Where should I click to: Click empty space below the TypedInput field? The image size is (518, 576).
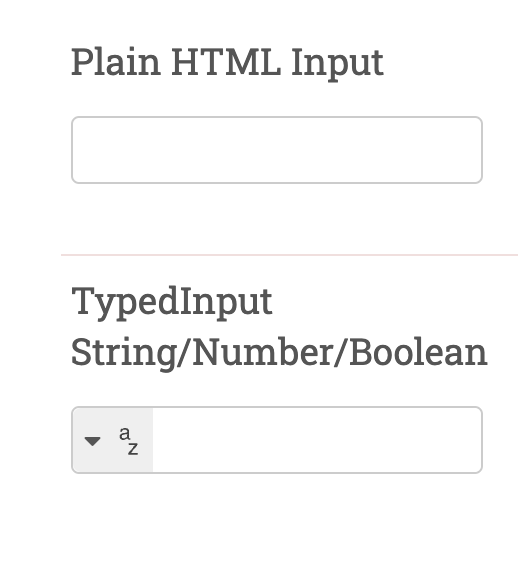click(x=277, y=522)
